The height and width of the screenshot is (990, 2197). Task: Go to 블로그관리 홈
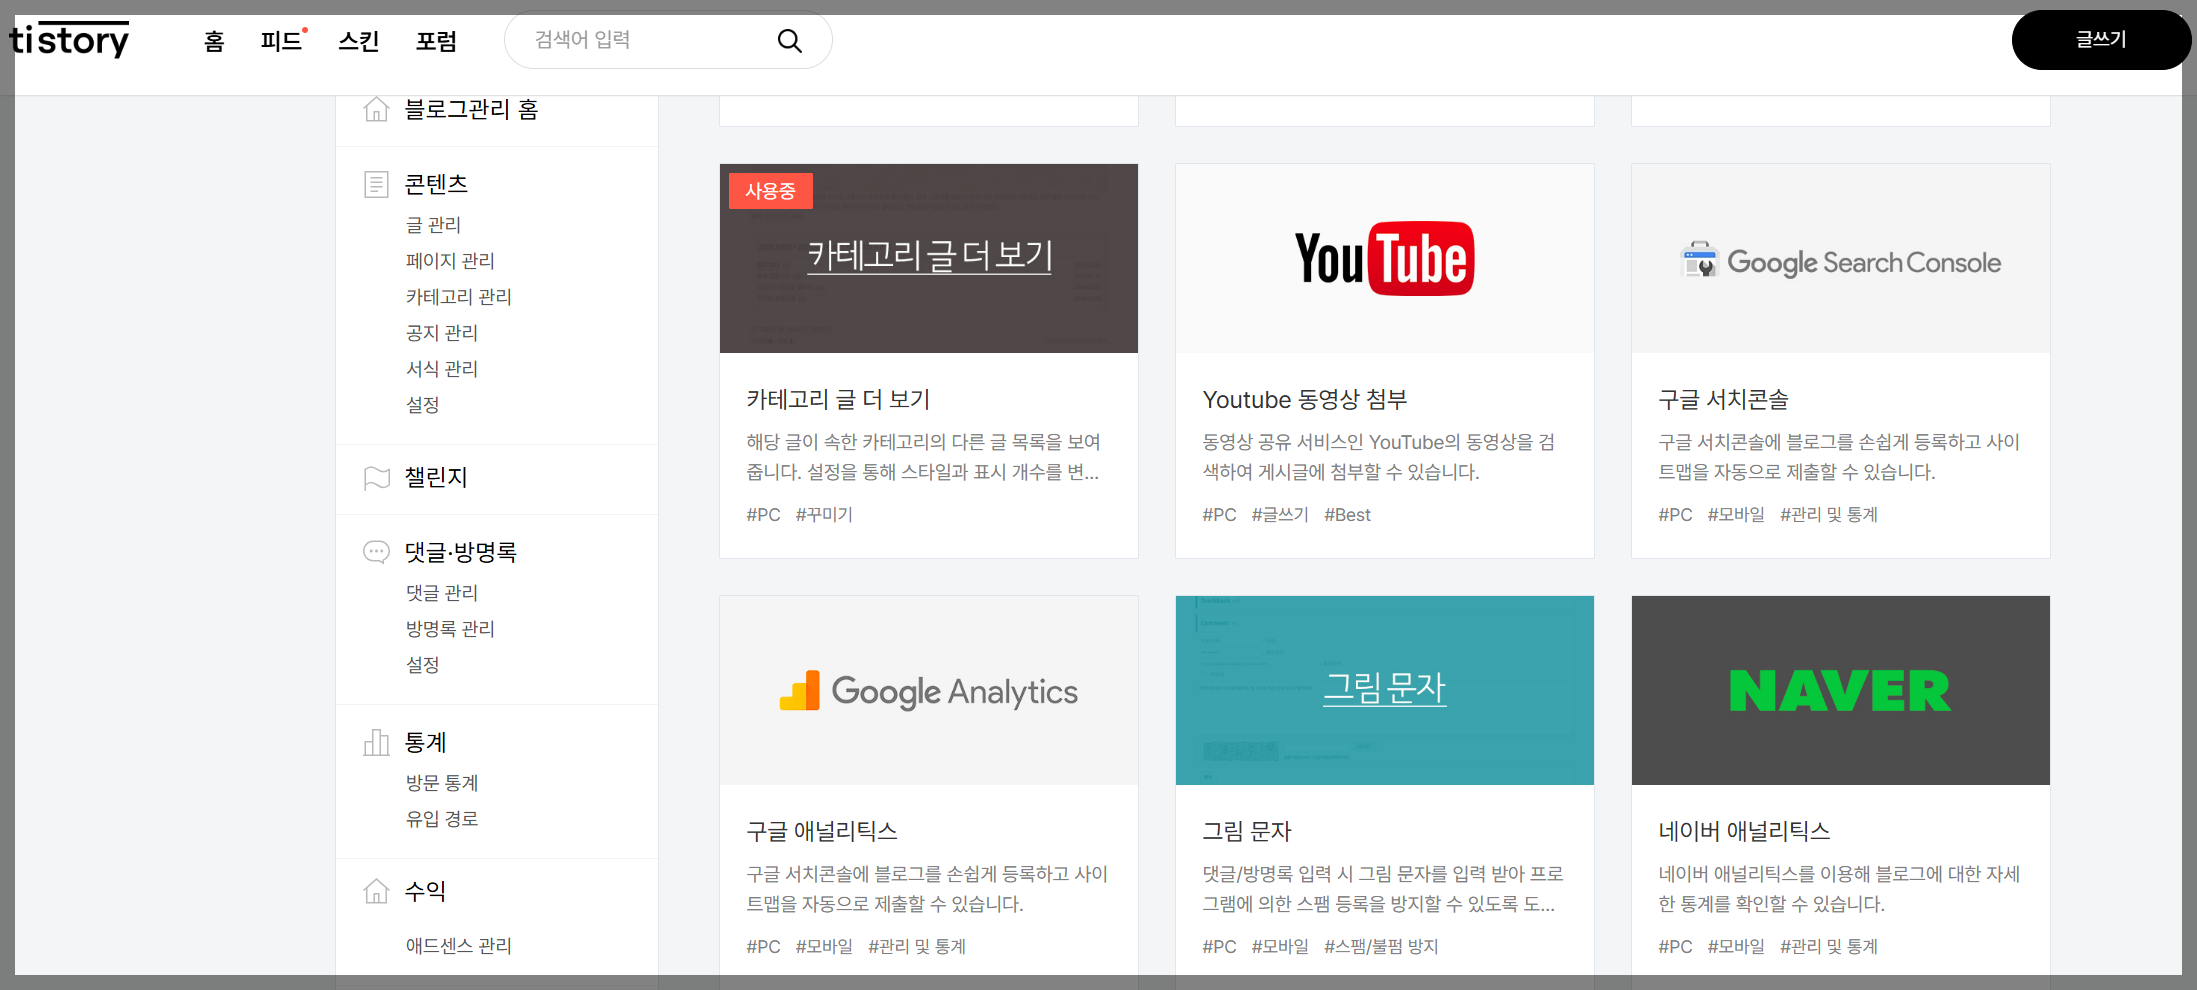(x=471, y=109)
